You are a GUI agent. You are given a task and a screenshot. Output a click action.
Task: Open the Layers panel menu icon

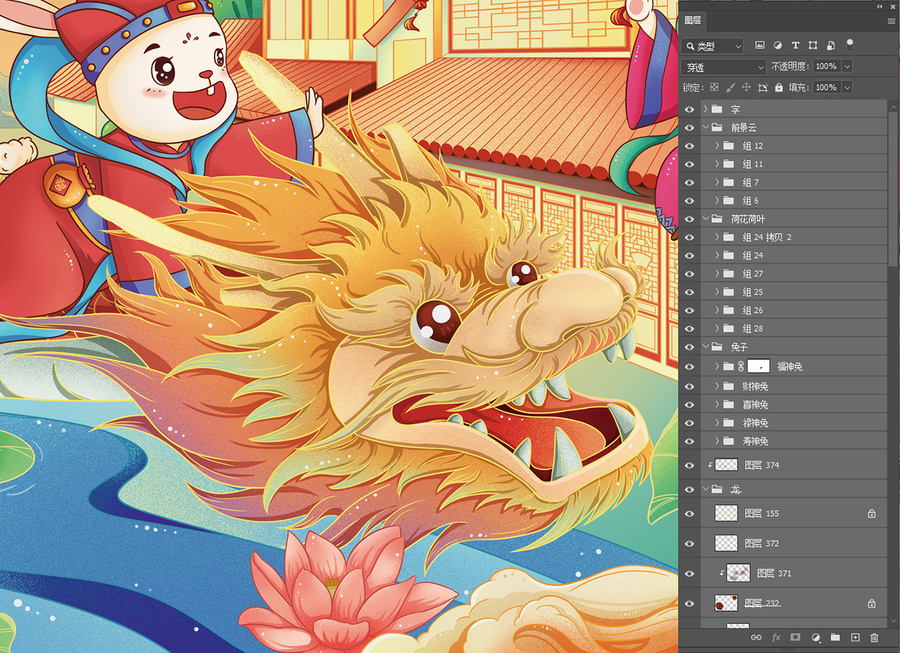(891, 21)
